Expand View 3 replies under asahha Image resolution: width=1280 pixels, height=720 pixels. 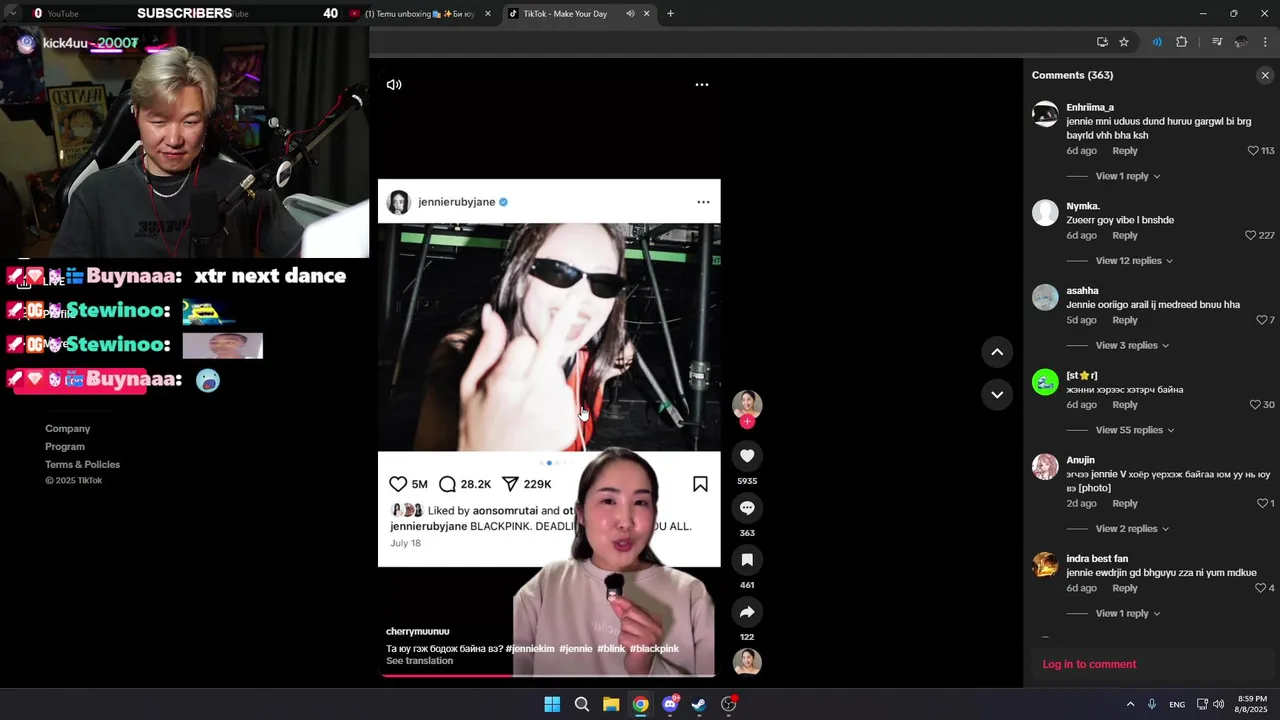(x=1132, y=346)
